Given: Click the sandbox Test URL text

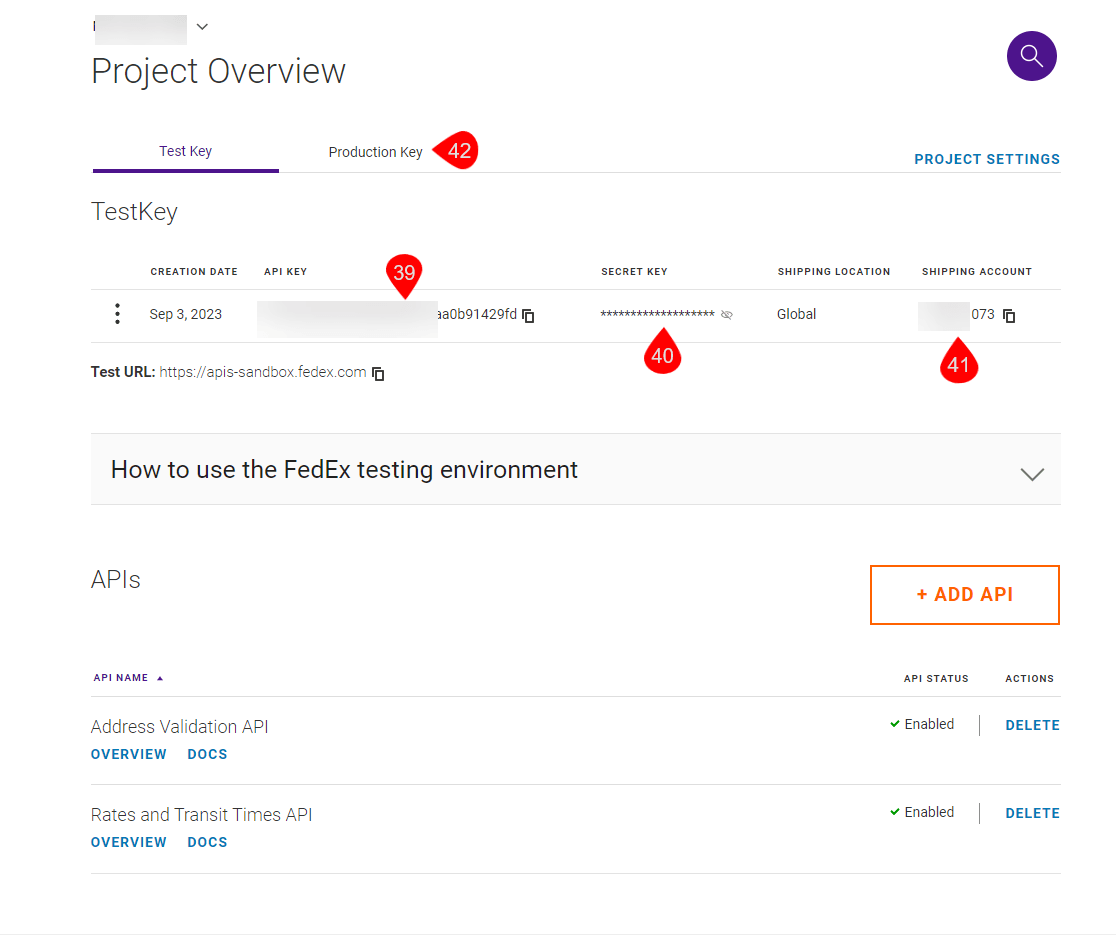Looking at the screenshot, I should pos(262,372).
